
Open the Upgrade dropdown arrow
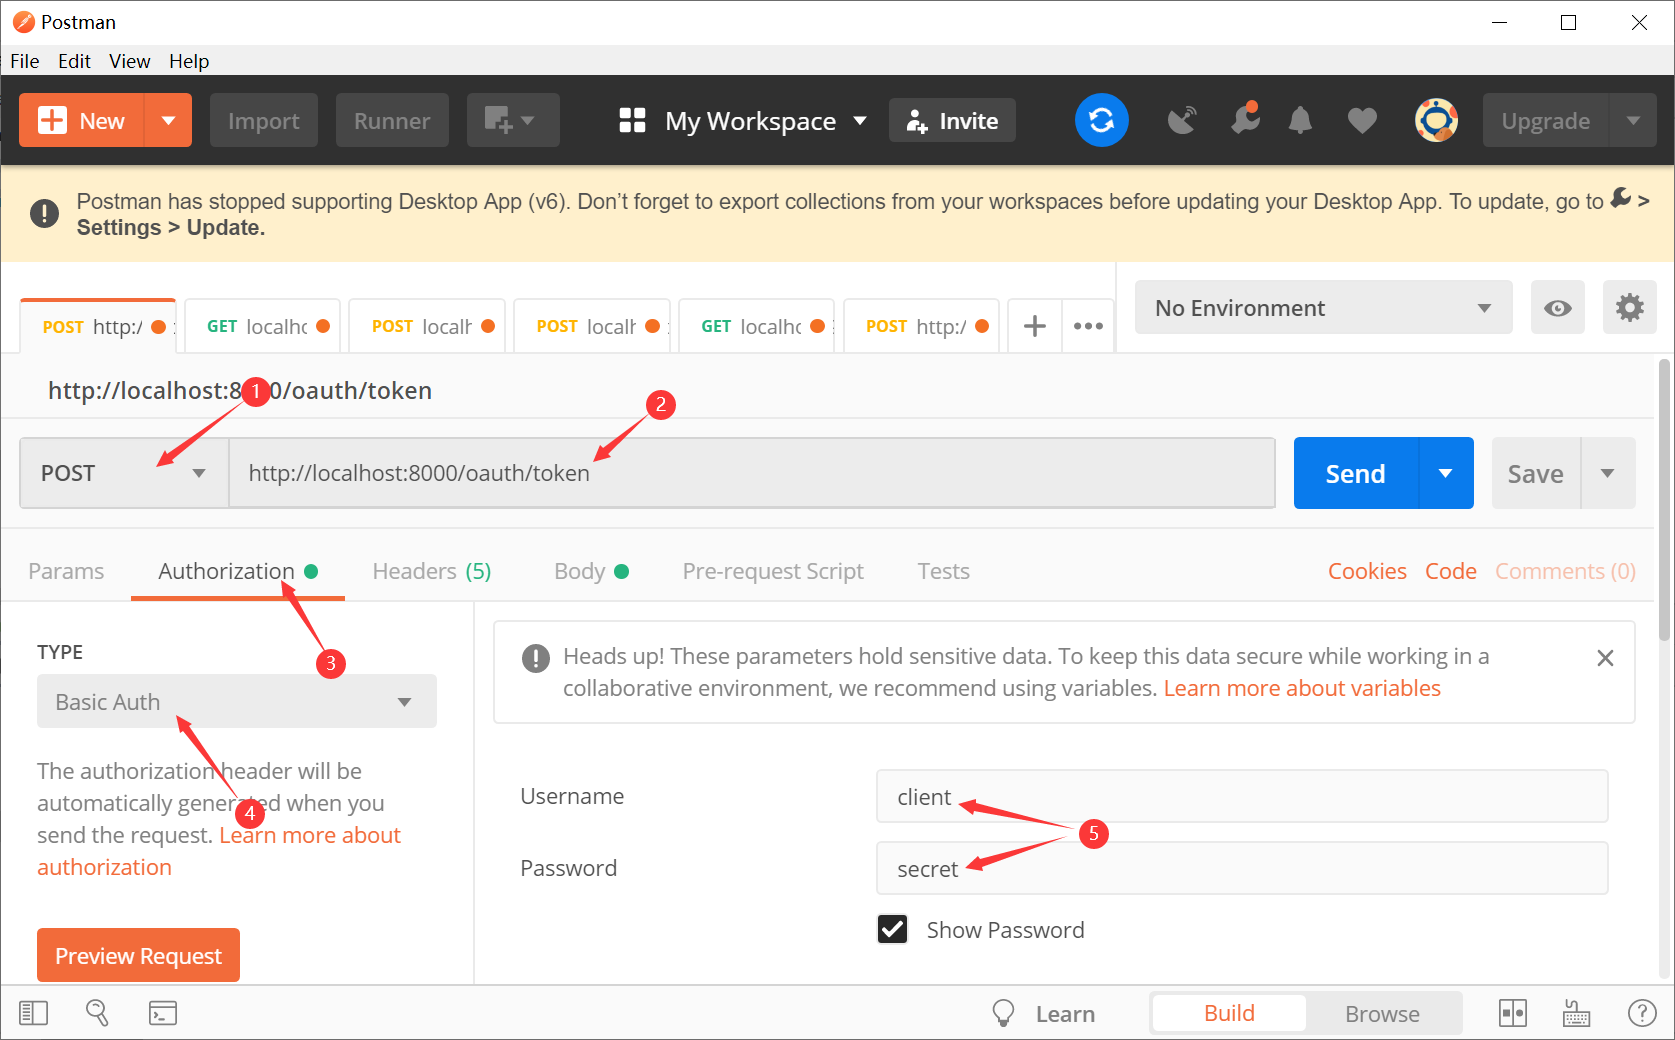coord(1633,121)
